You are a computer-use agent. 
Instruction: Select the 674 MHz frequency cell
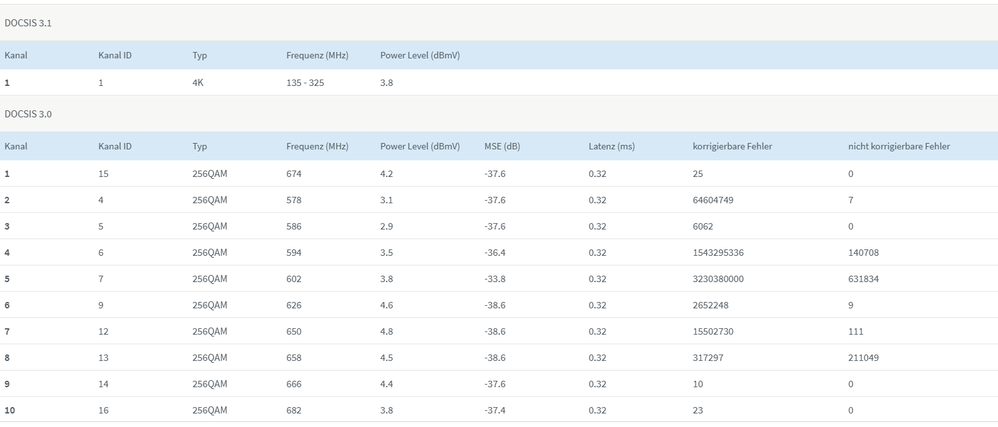coord(294,174)
